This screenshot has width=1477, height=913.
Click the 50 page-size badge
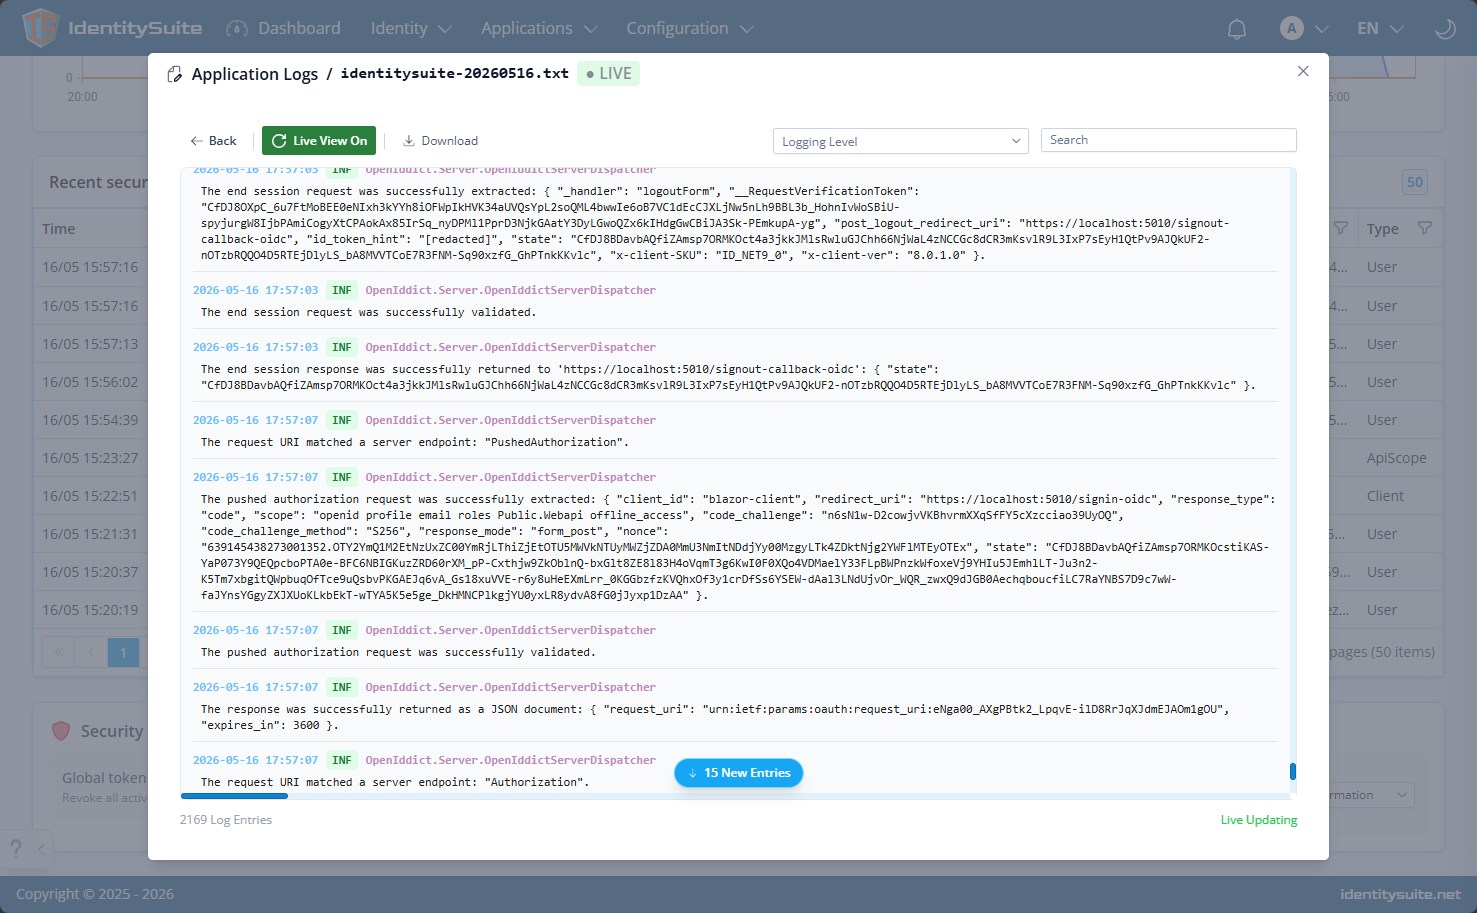pos(1414,182)
